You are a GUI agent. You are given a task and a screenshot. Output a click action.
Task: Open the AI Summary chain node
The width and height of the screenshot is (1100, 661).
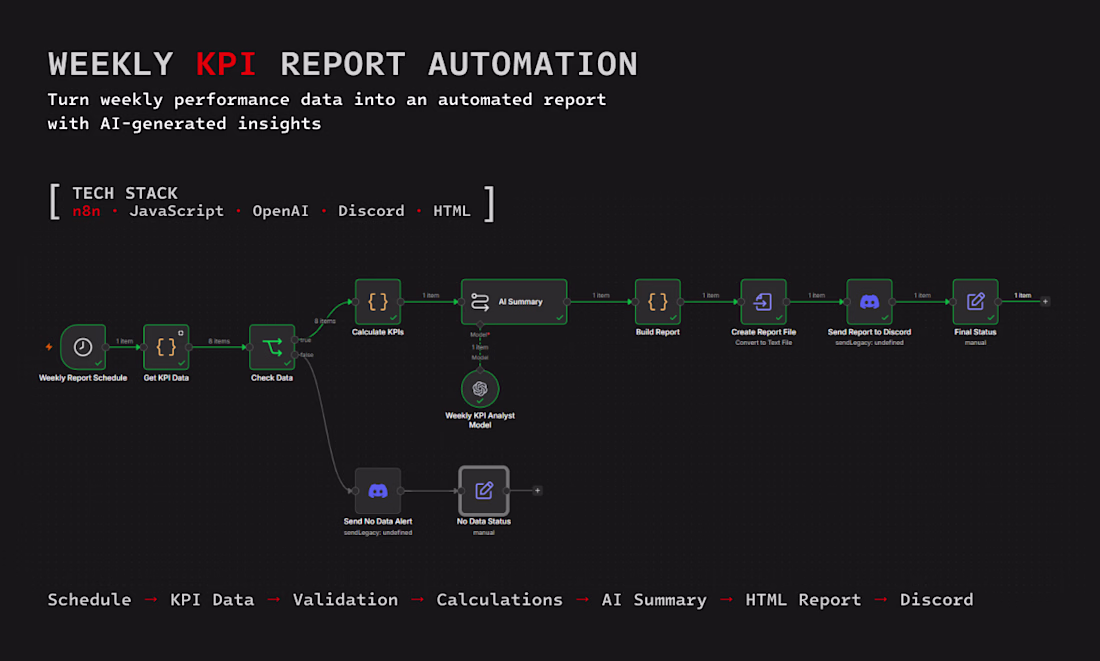pos(514,302)
